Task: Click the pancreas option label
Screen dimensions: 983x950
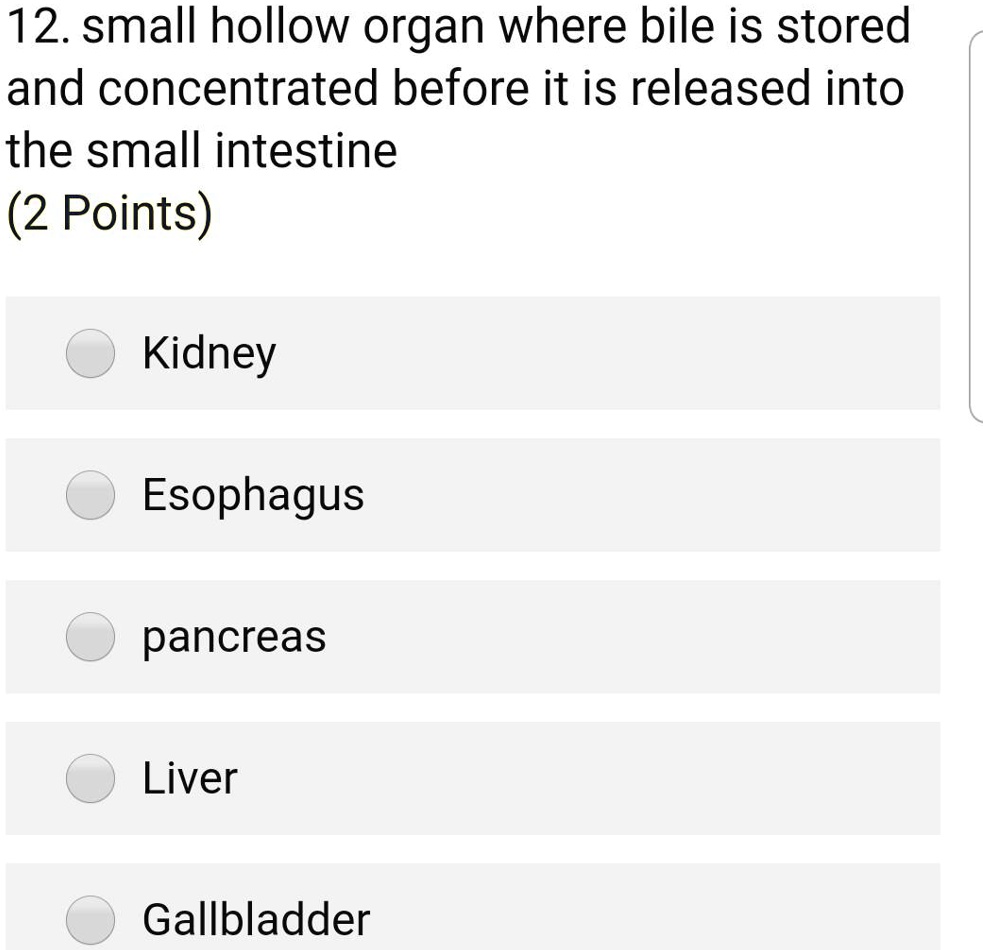Action: click(x=233, y=637)
